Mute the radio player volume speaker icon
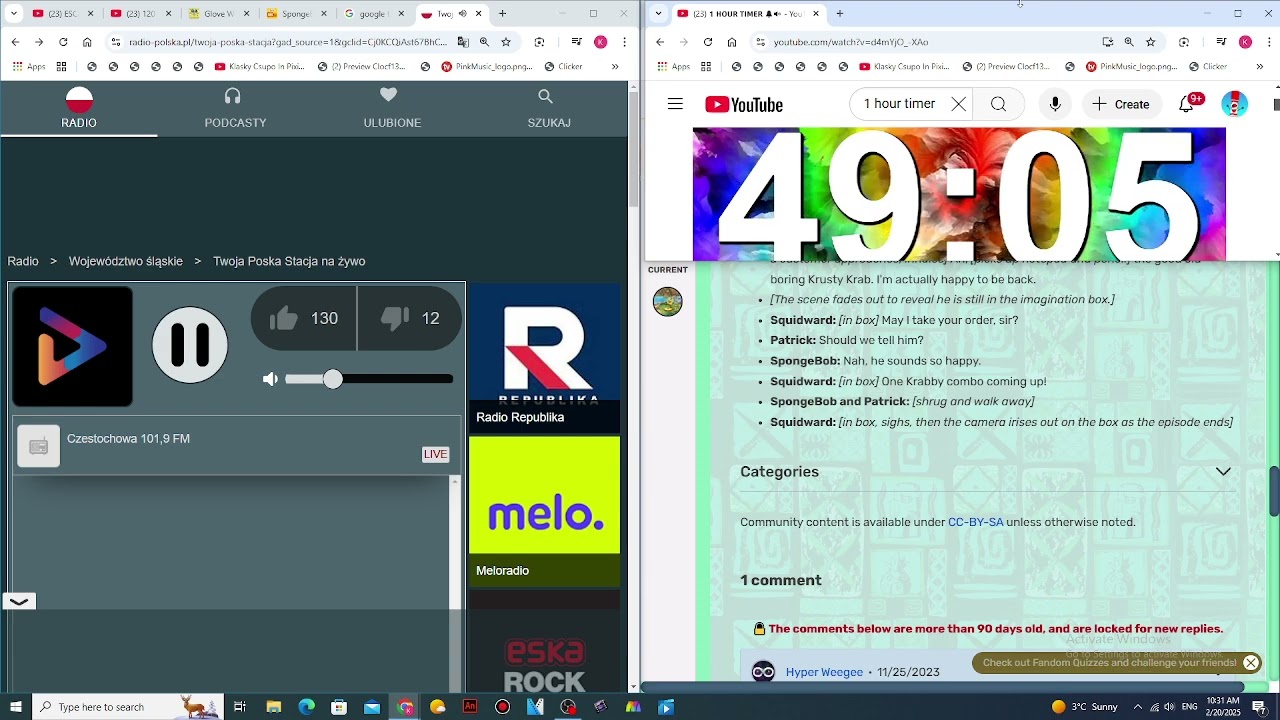The height and width of the screenshot is (720, 1280). 270,379
